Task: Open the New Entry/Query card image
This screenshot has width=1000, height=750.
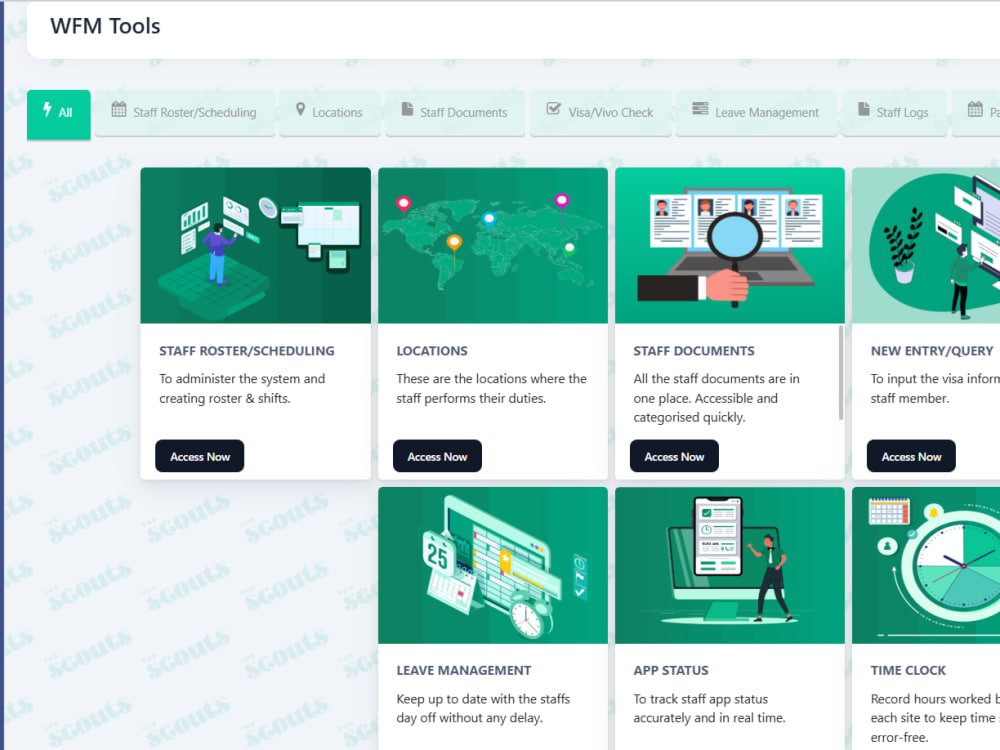Action: tap(926, 246)
